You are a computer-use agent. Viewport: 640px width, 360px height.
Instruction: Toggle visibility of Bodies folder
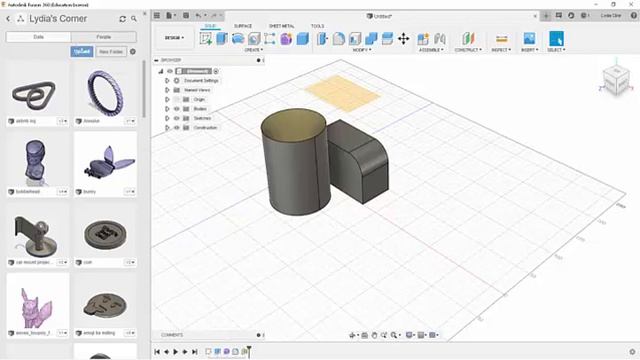[x=176, y=109]
